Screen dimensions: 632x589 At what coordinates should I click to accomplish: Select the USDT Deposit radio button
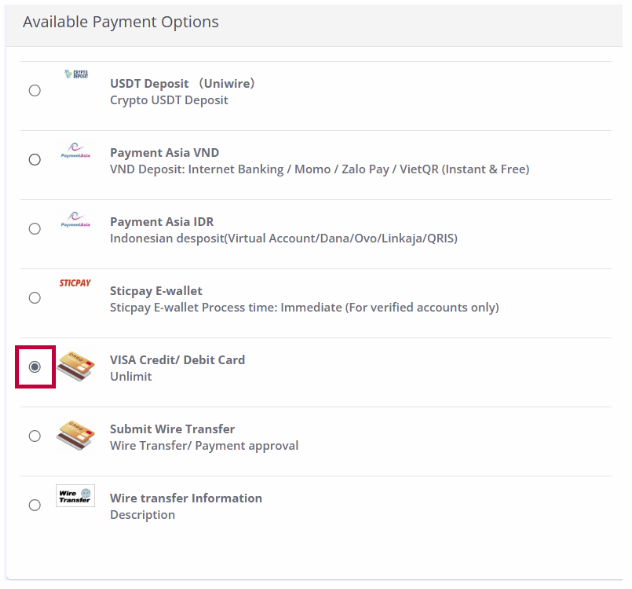coord(35,91)
